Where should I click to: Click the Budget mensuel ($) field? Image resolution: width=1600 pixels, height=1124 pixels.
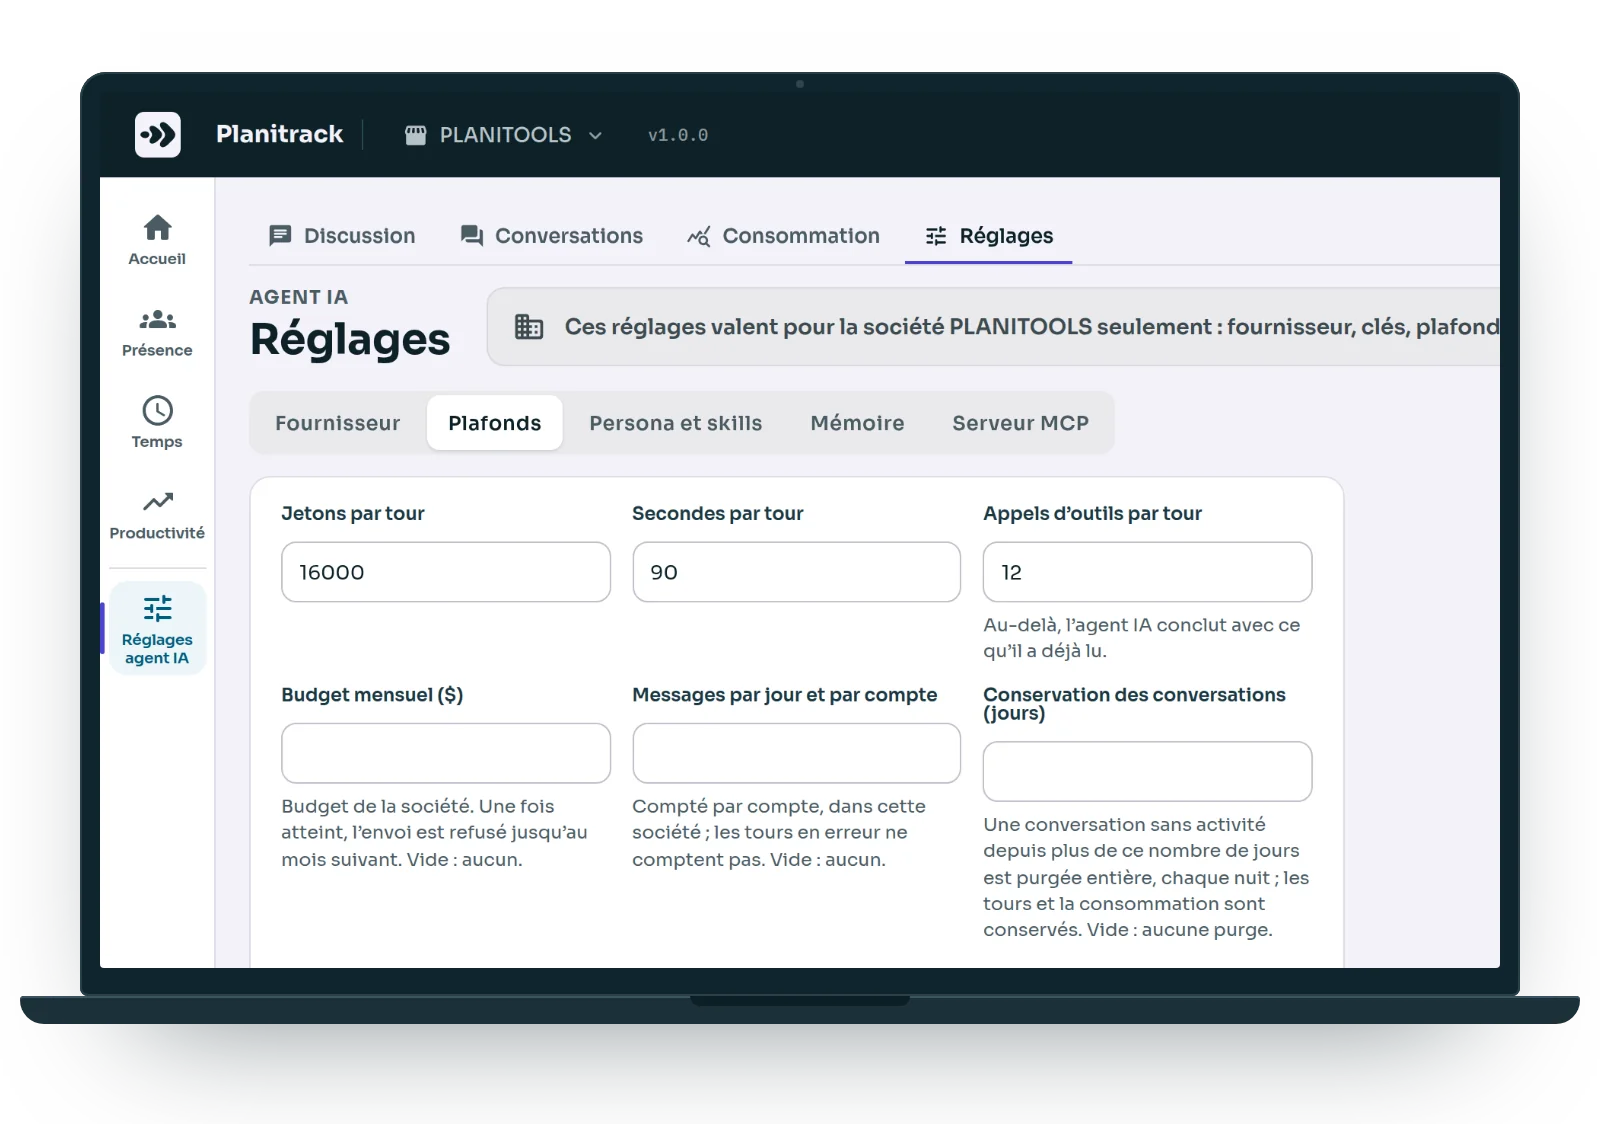pos(446,753)
